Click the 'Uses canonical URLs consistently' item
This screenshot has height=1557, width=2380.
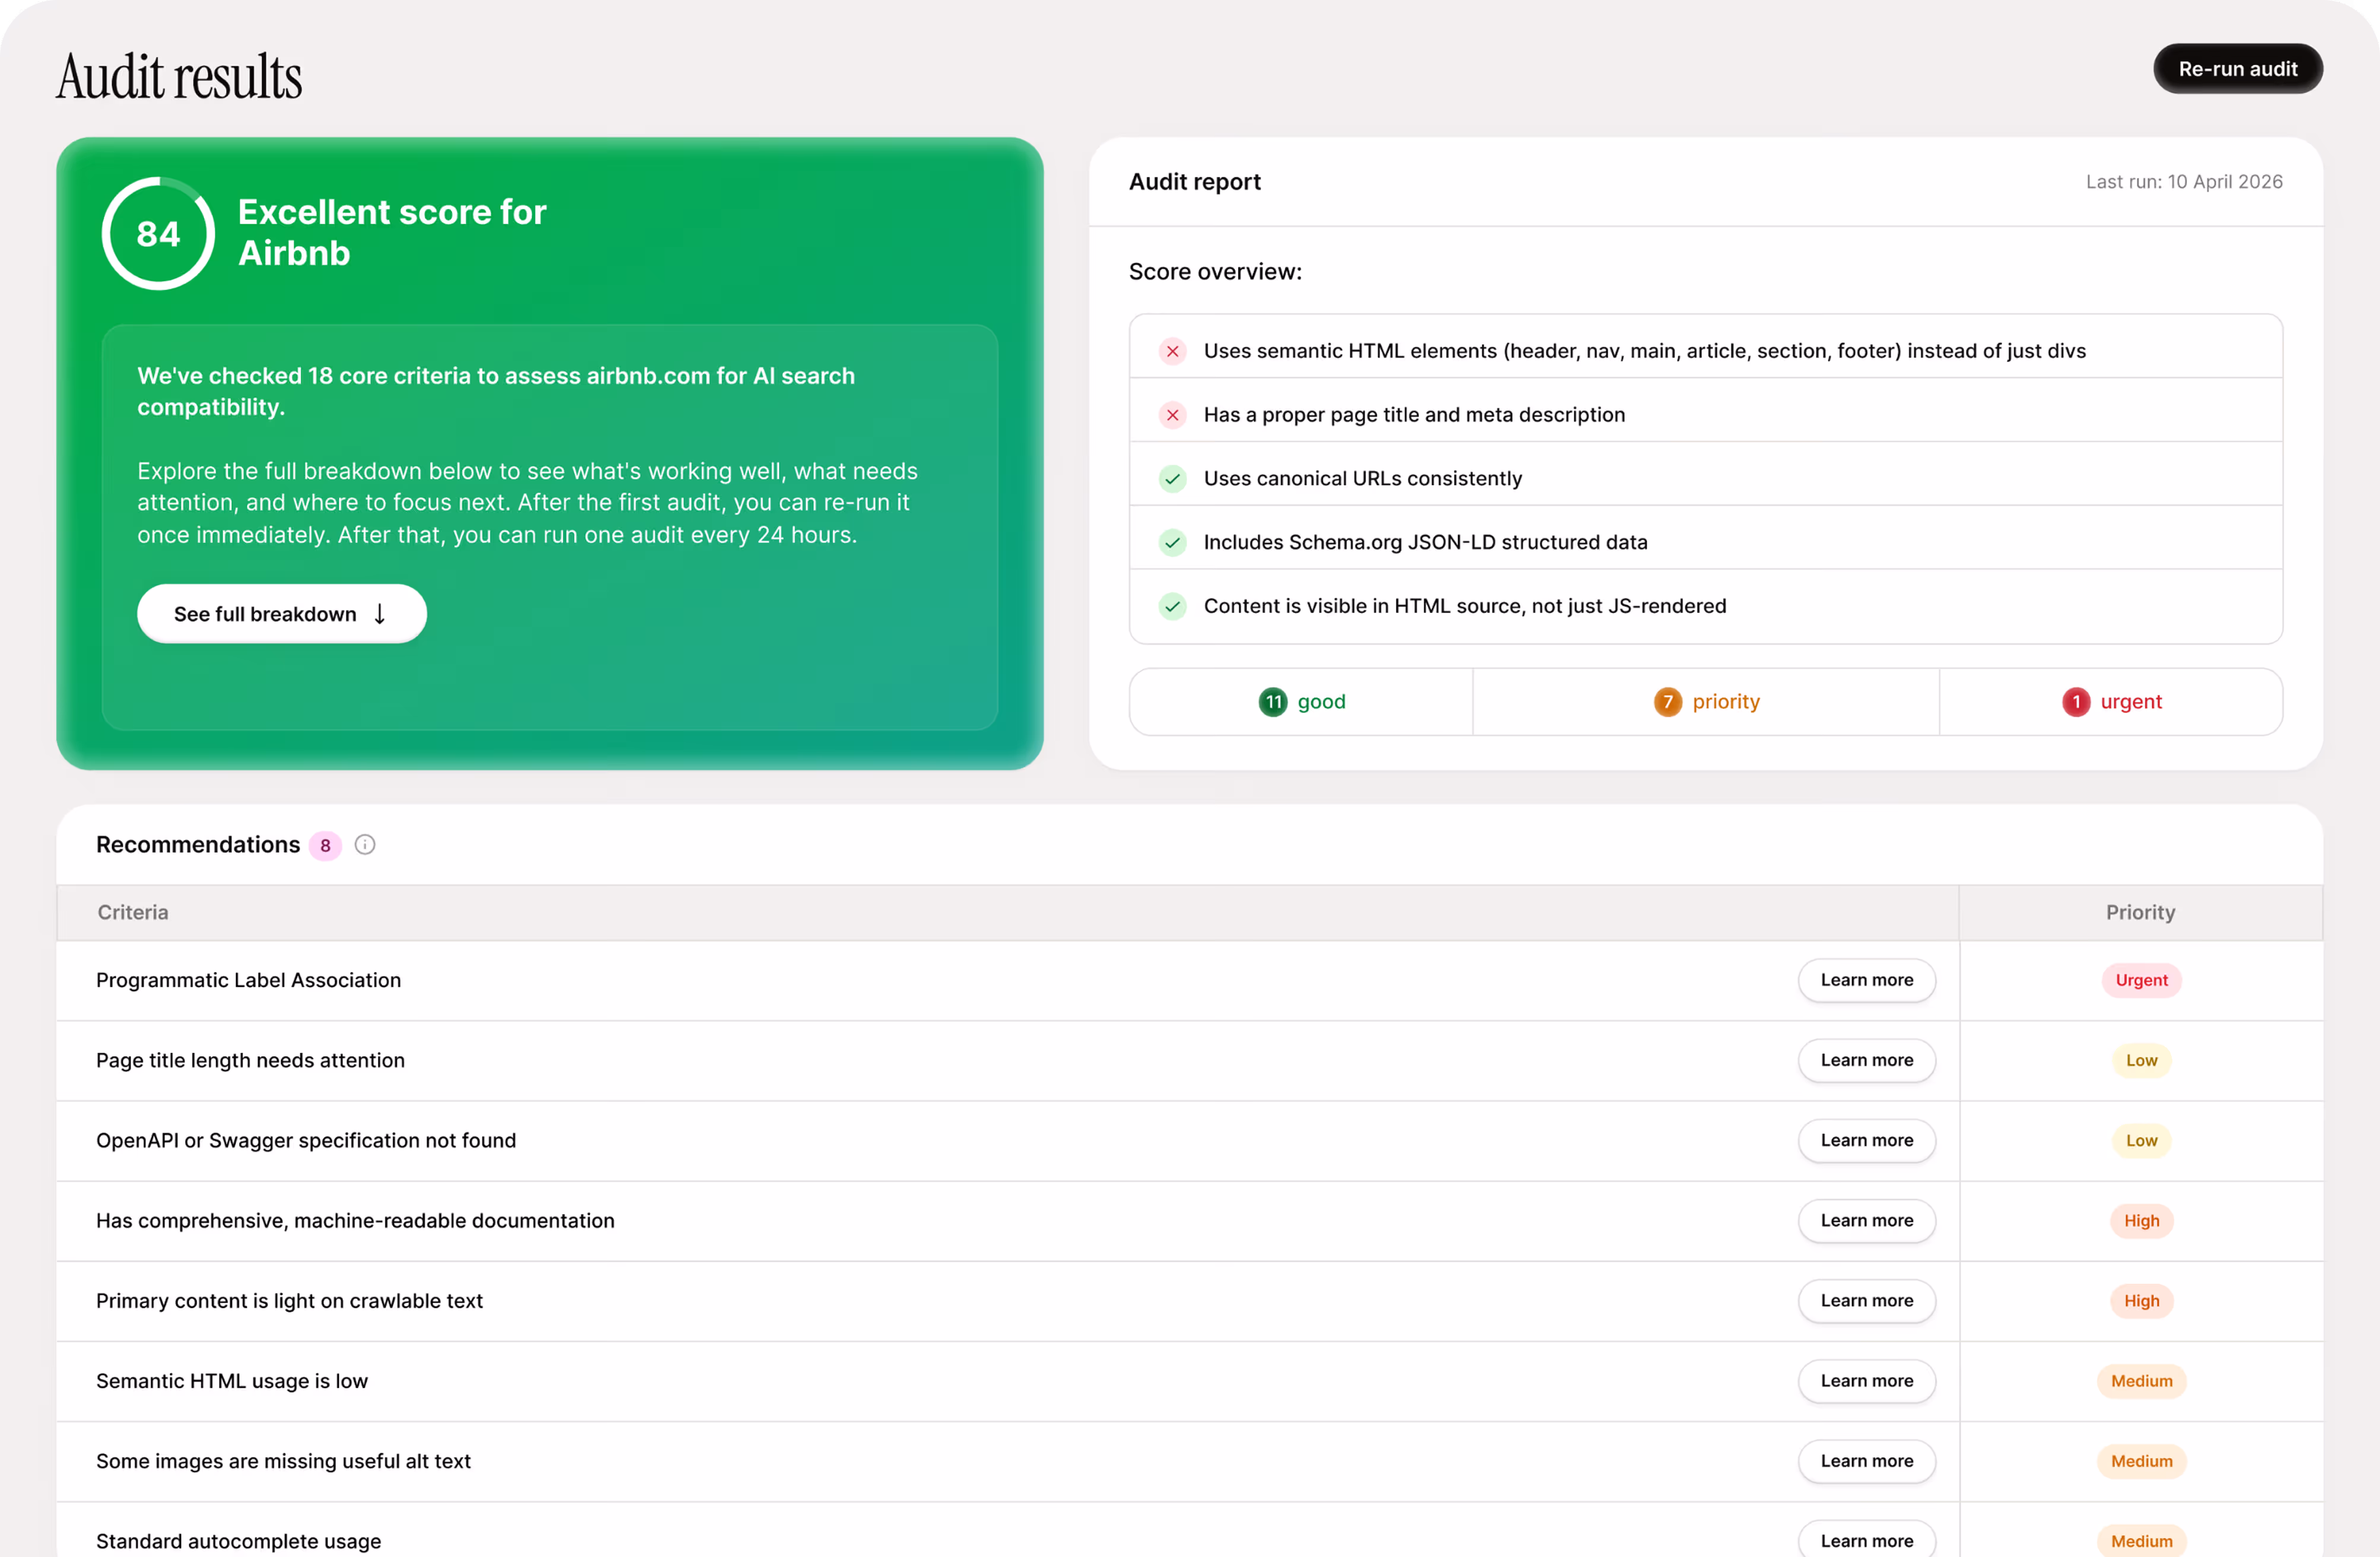[x=1362, y=479]
